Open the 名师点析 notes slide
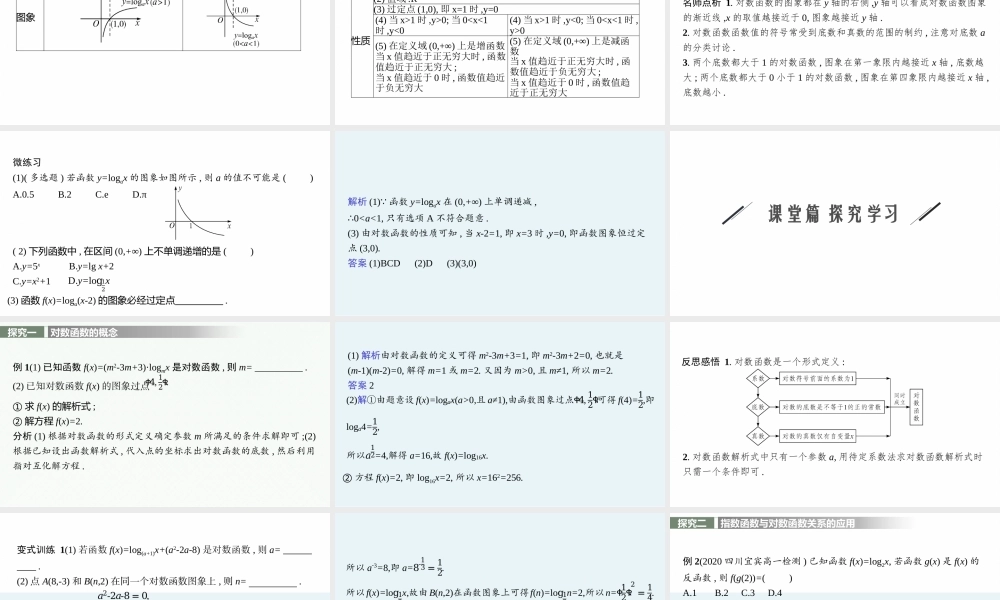 (x=834, y=62)
